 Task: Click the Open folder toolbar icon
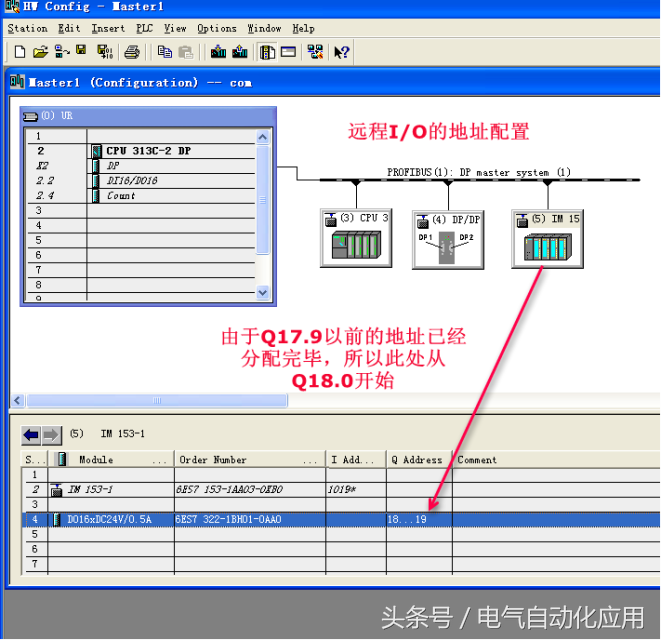coord(40,51)
